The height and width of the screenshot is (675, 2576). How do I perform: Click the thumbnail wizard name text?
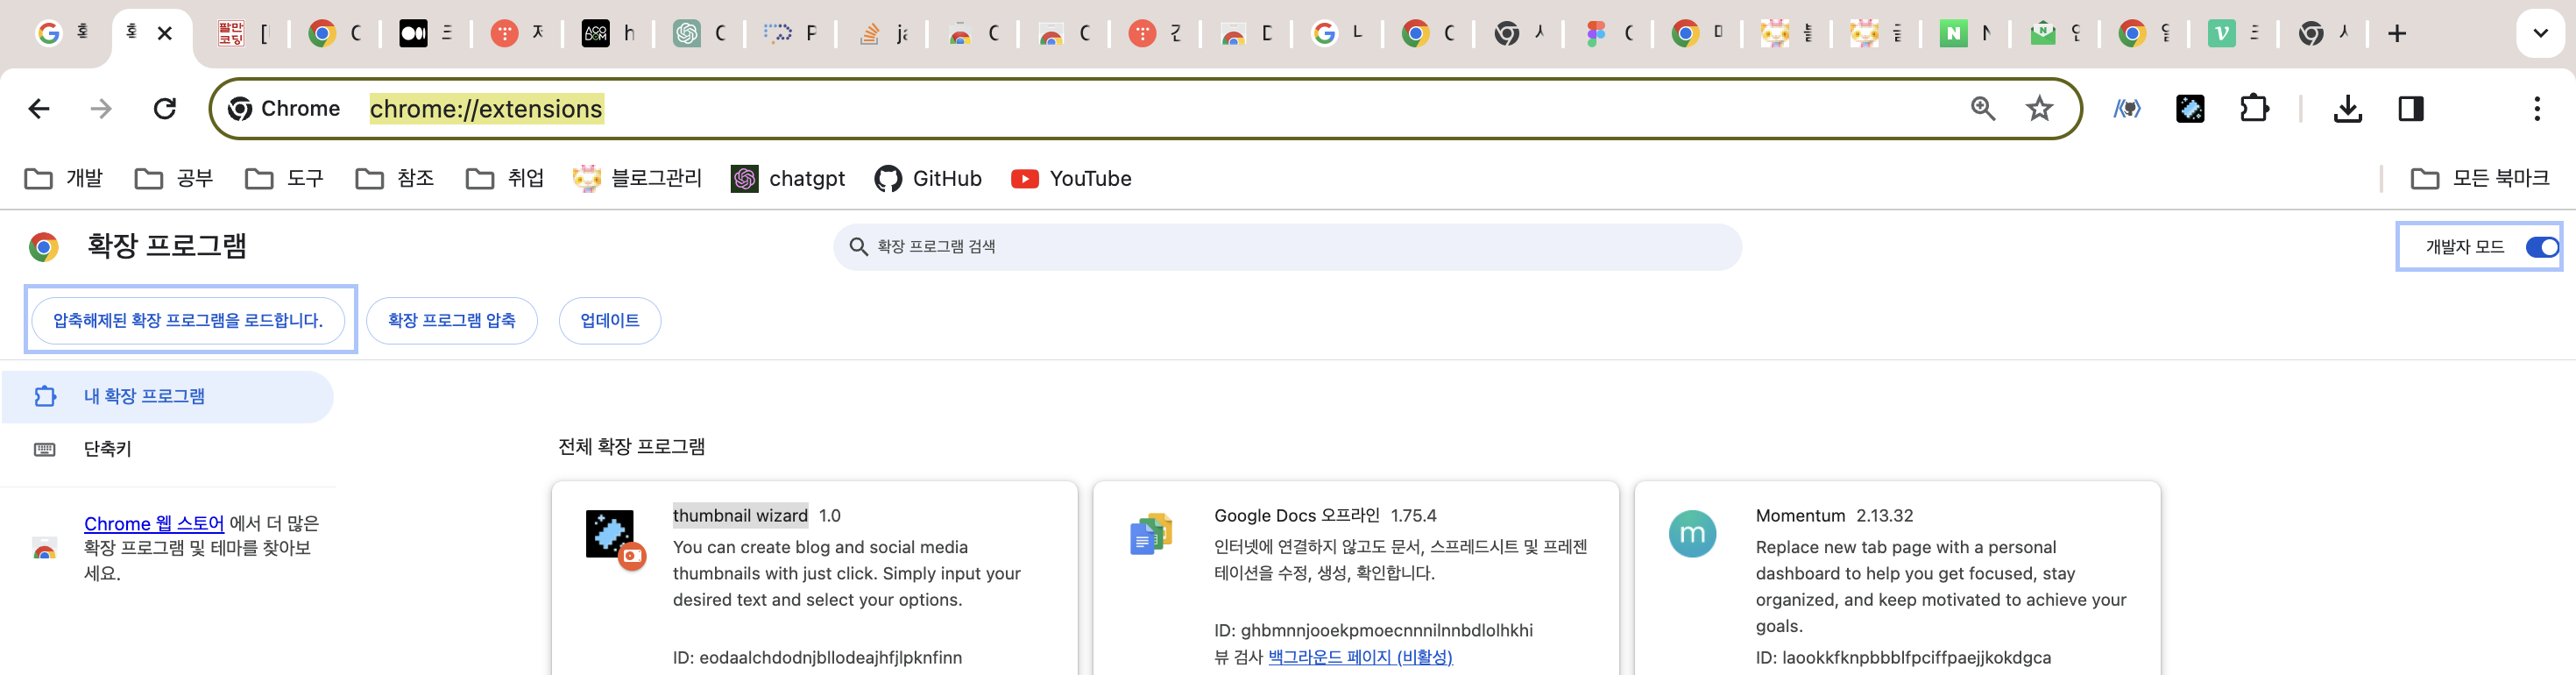(x=740, y=516)
